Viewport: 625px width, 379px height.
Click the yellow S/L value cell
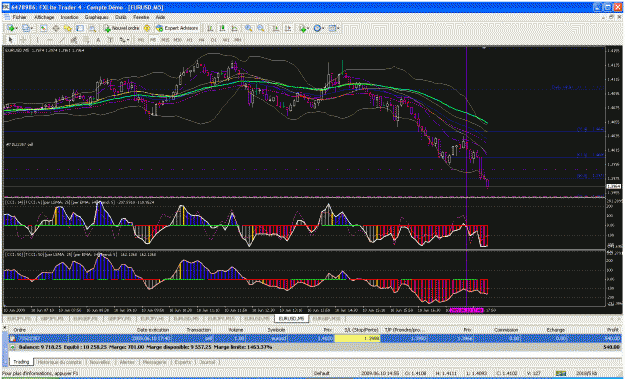(x=357, y=338)
